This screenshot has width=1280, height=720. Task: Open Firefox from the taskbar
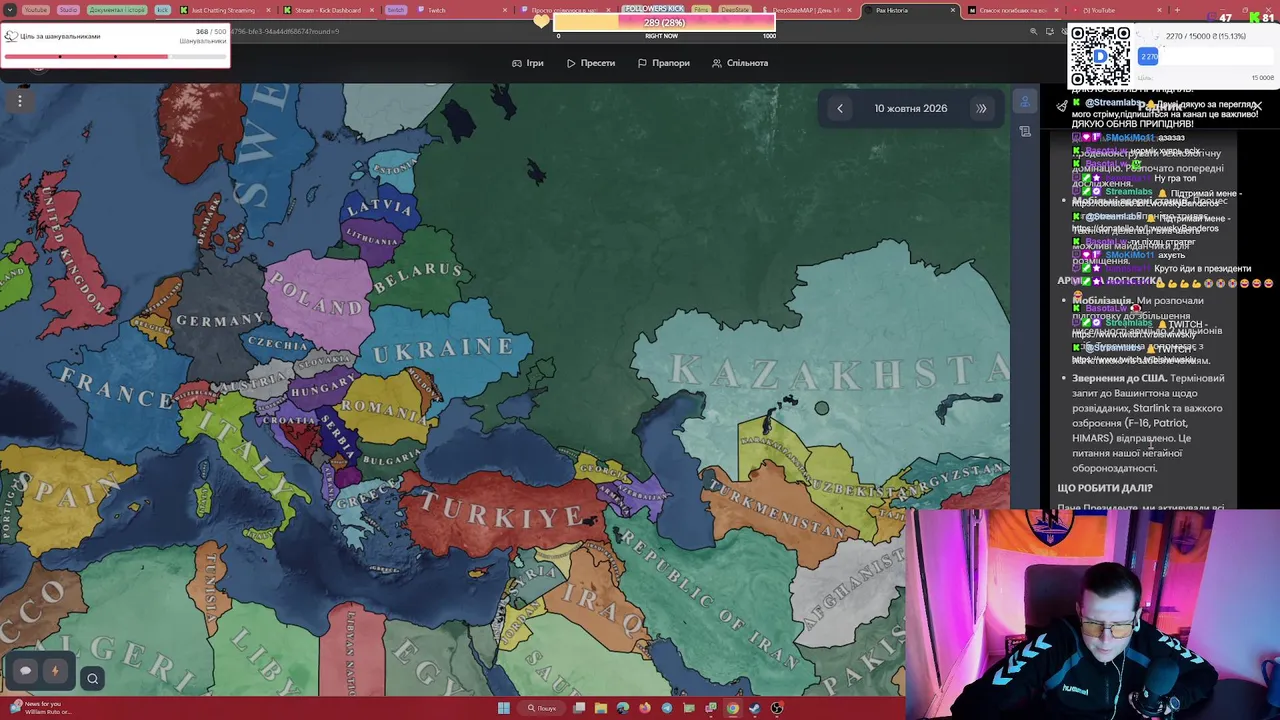tap(645, 708)
